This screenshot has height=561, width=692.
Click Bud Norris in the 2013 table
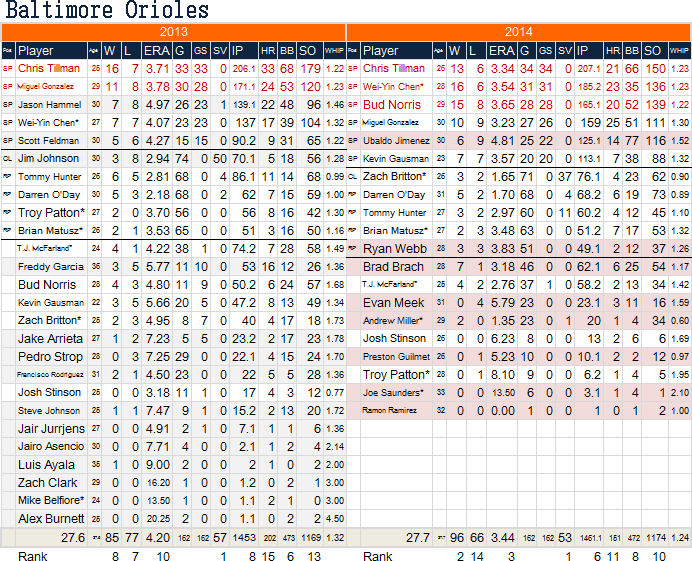coord(47,285)
